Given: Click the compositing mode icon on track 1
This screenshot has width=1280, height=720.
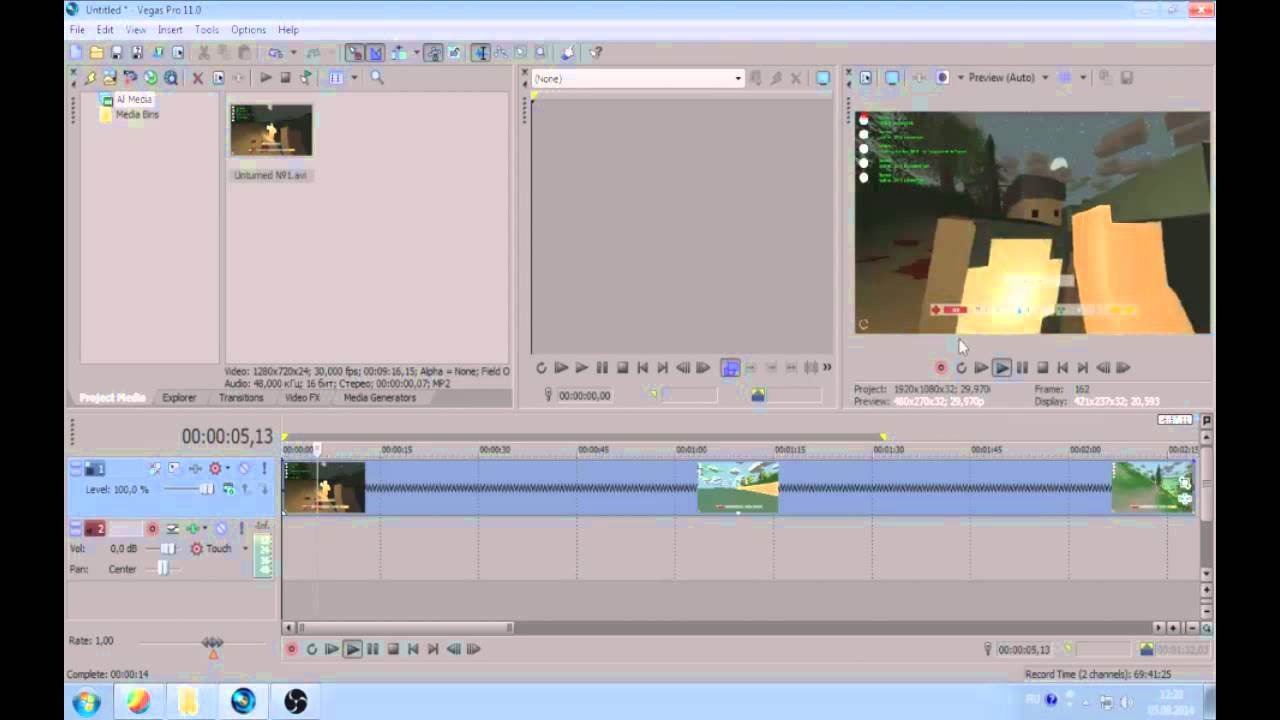Looking at the screenshot, I should [x=228, y=488].
